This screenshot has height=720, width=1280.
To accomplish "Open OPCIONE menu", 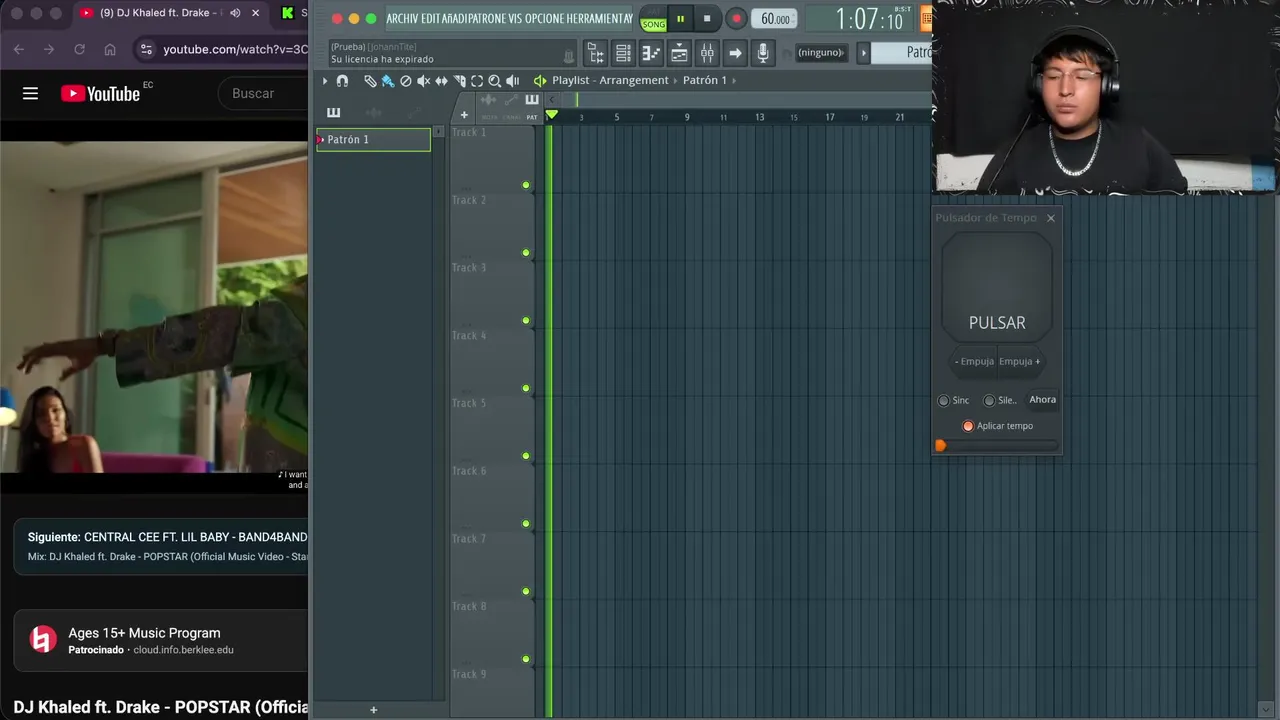I will tap(544, 19).
